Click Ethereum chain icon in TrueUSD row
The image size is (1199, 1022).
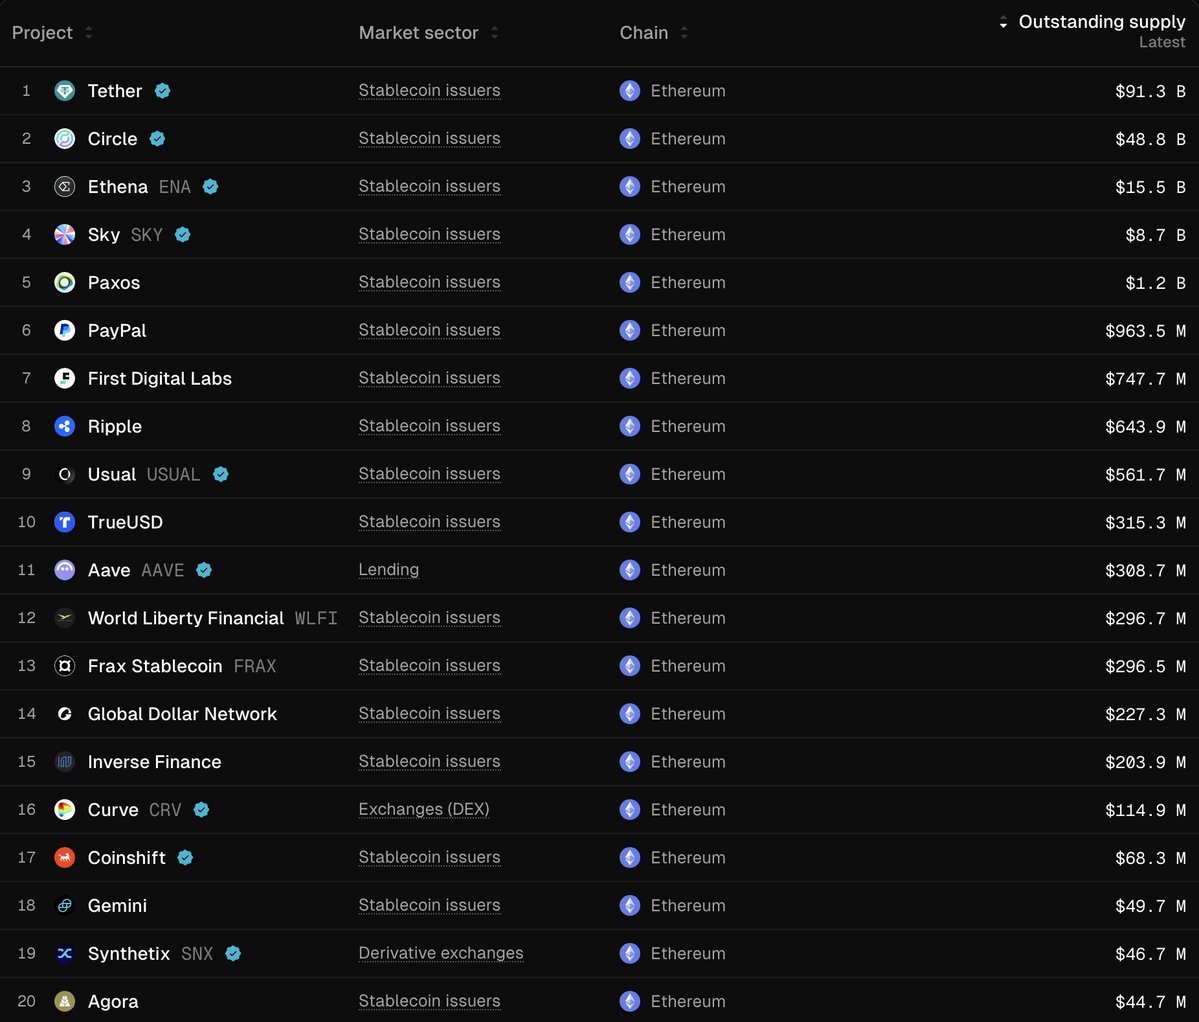(630, 522)
